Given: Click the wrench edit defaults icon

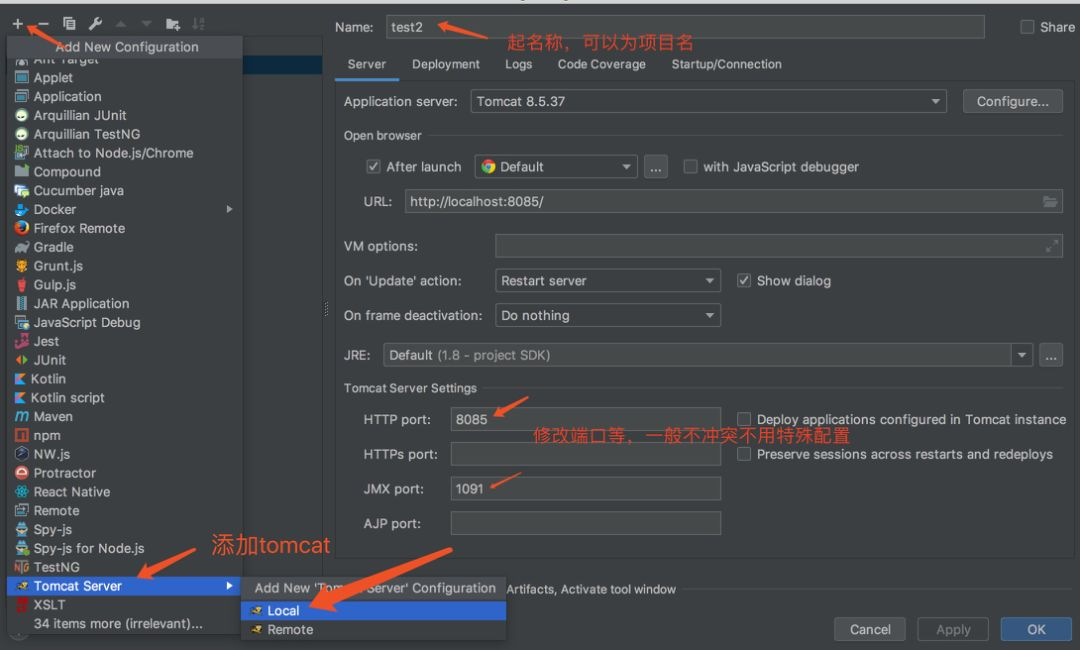Looking at the screenshot, I should tap(95, 24).
